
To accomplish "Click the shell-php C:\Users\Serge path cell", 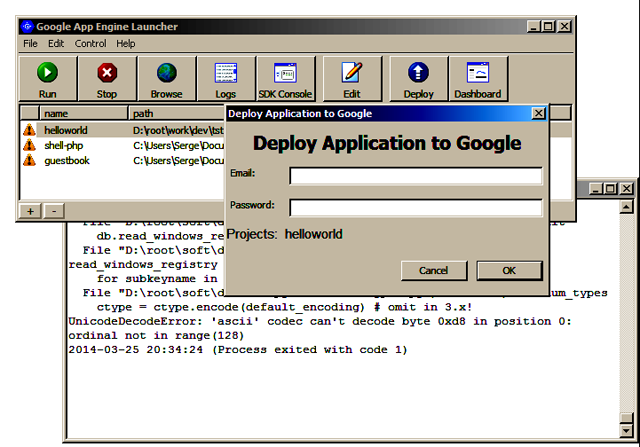I will click(x=178, y=145).
